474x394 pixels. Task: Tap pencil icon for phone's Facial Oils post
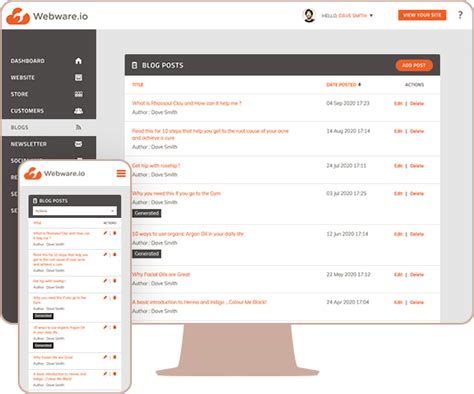[x=105, y=357]
